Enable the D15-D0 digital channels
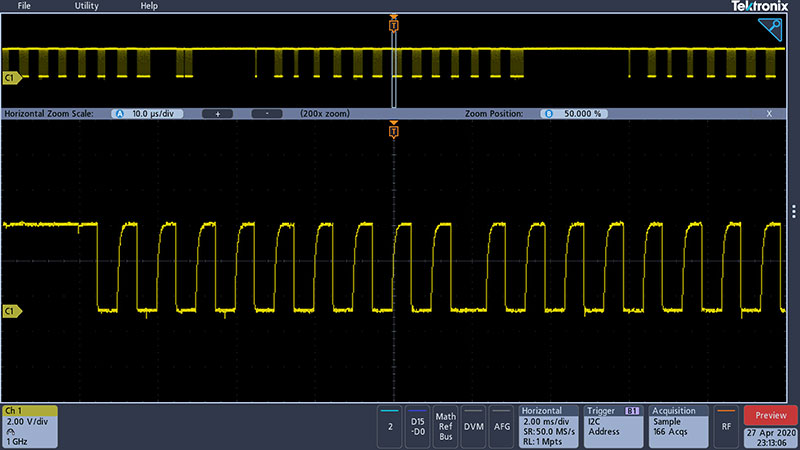Viewport: 800px width, 450px height. [417, 425]
